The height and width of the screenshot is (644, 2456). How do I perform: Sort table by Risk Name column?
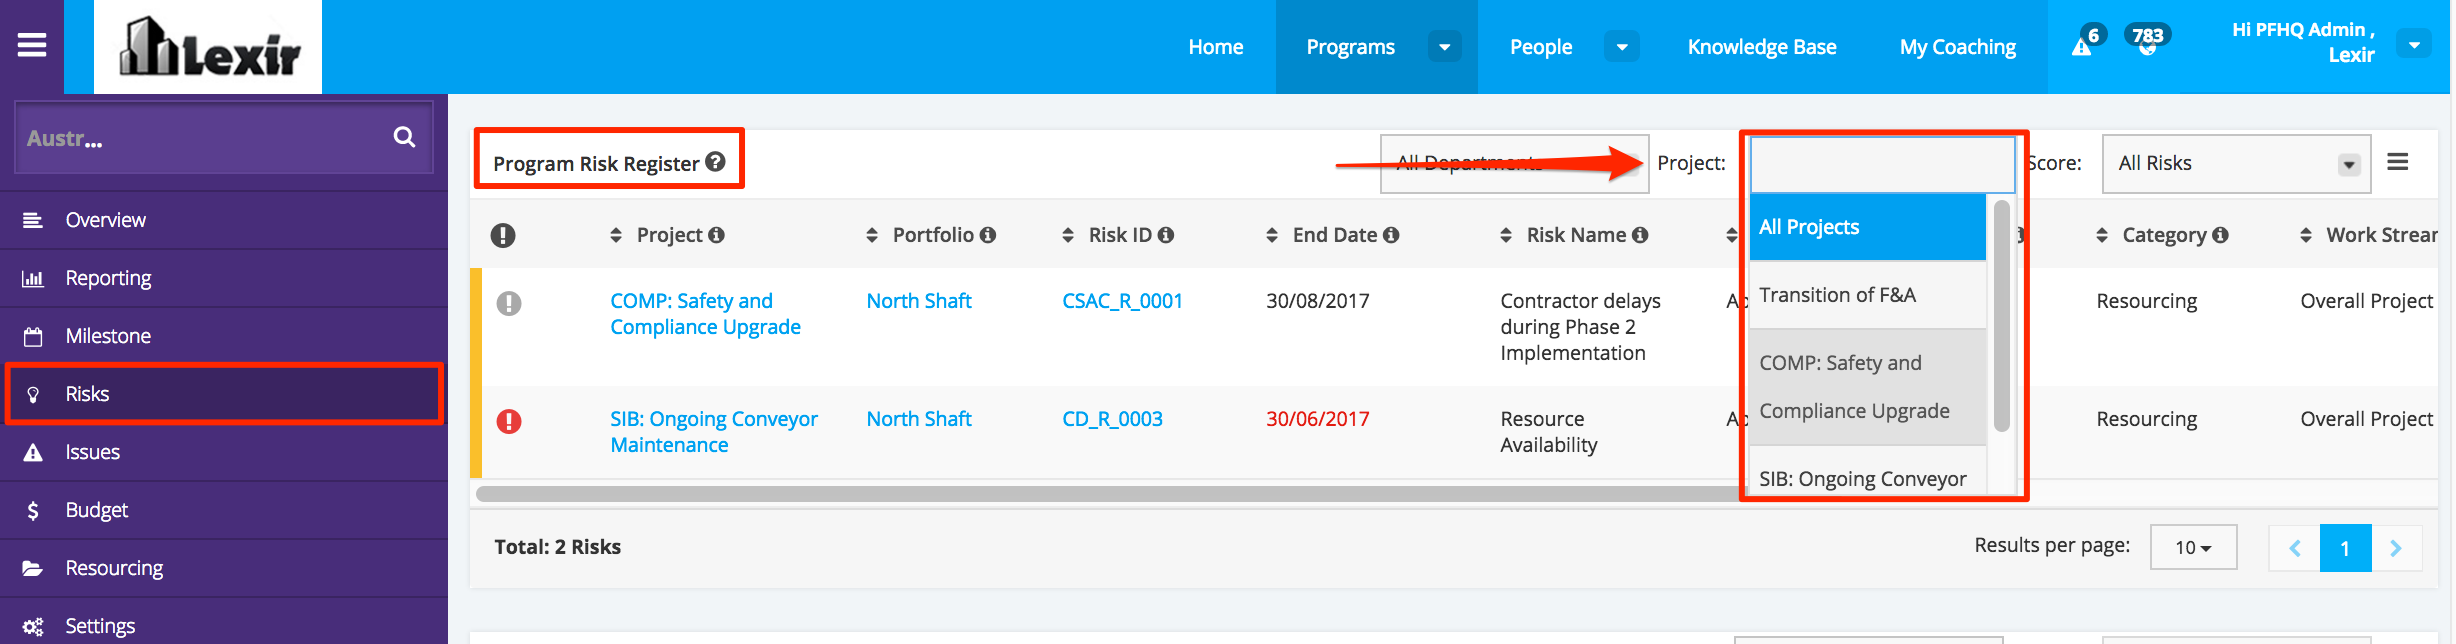click(x=1506, y=235)
